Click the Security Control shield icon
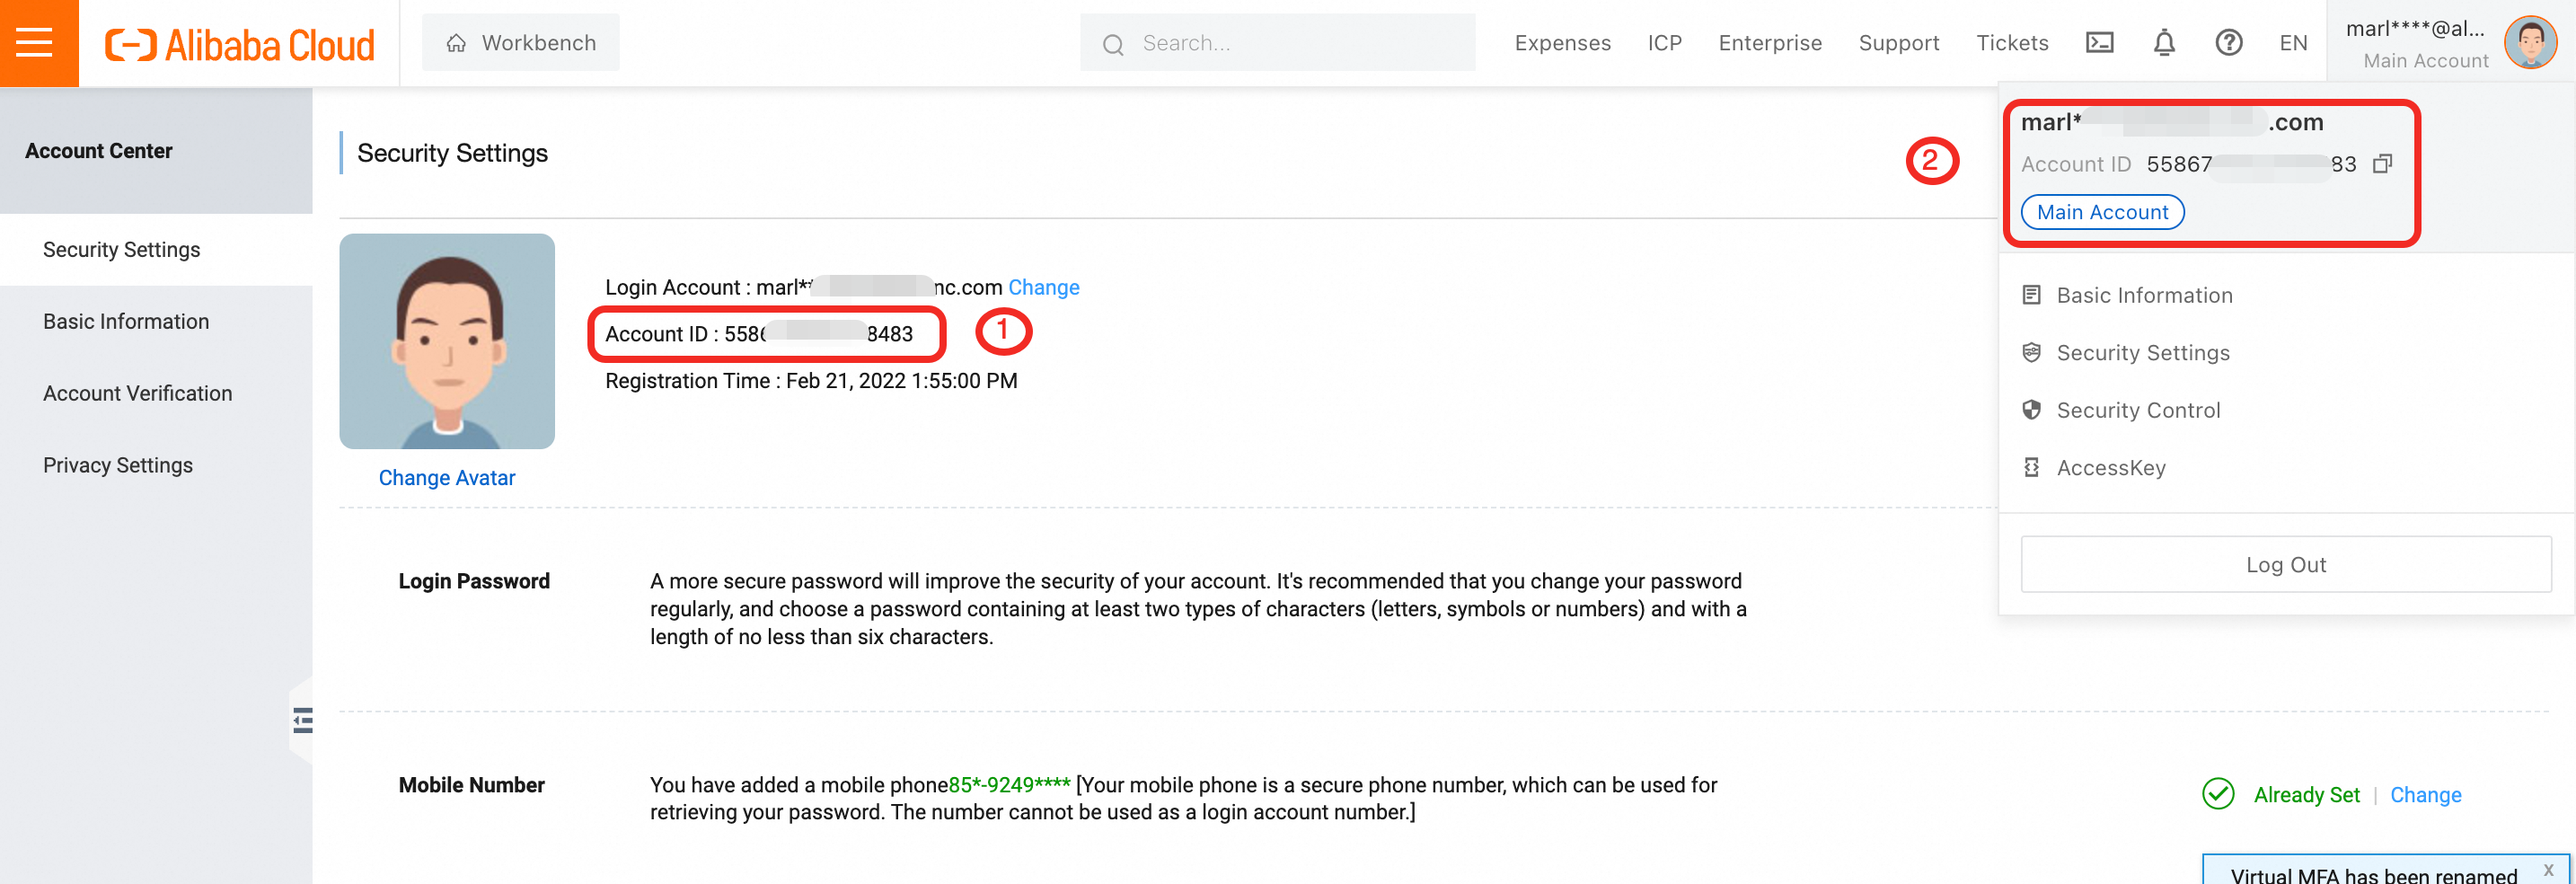Viewport: 2576px width, 884px height. [2031, 410]
